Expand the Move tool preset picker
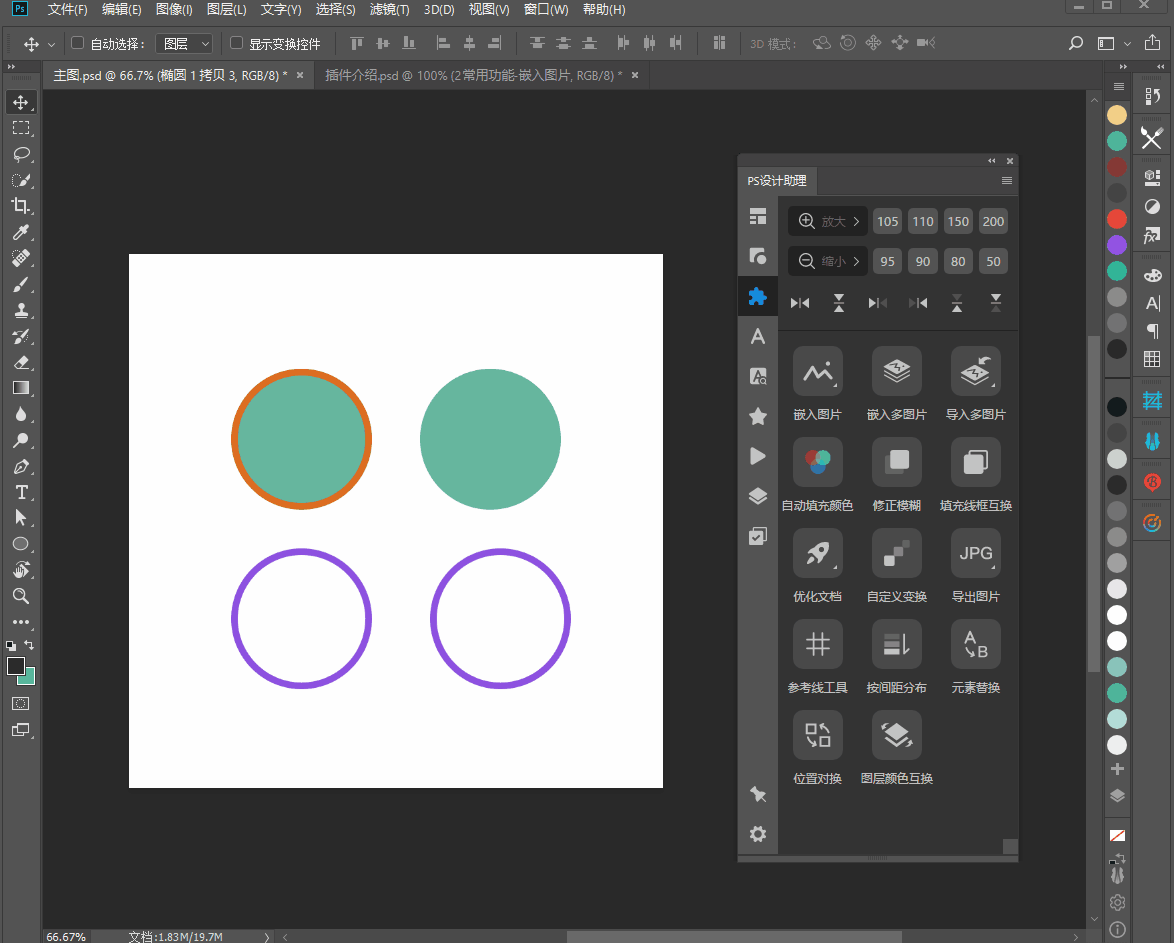 point(52,44)
